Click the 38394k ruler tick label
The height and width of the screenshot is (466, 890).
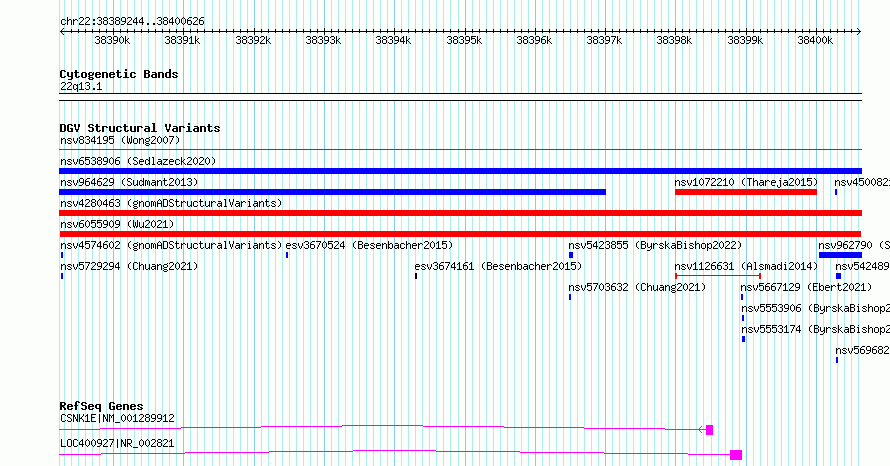[x=393, y=40]
